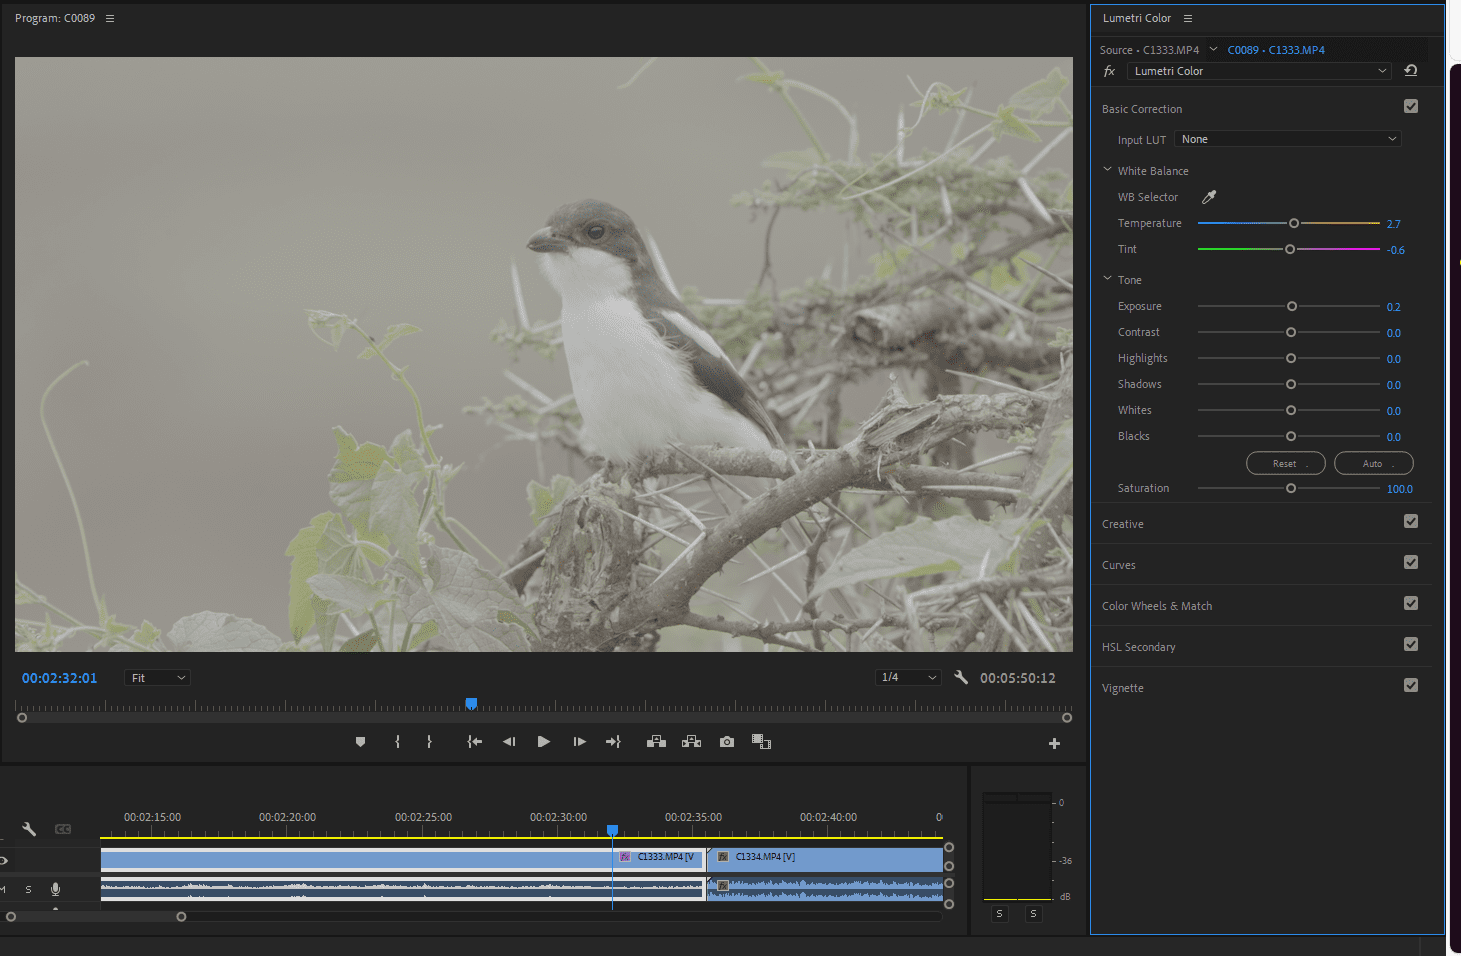Open timeline display settings wrench
The image size is (1461, 956).
pyautogui.click(x=29, y=829)
